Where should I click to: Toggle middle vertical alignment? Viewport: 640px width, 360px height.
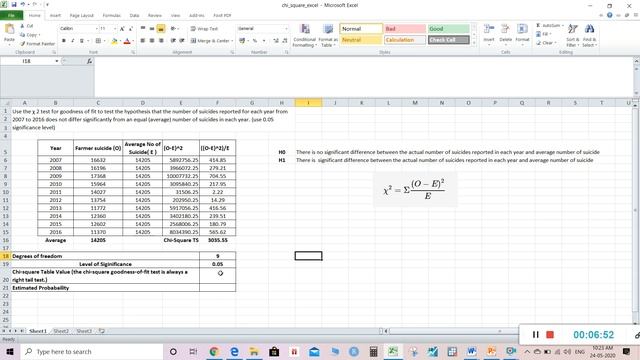tap(152, 29)
